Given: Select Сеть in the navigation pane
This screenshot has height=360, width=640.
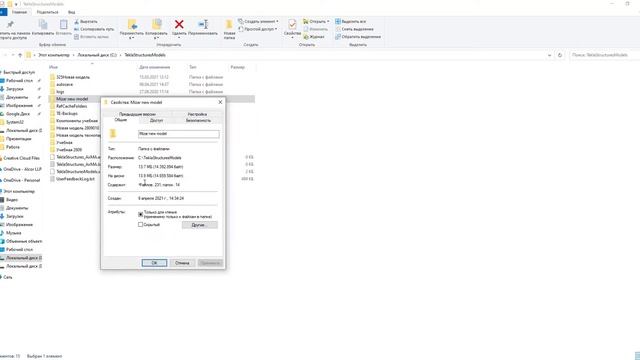Looking at the screenshot, I should point(8,277).
